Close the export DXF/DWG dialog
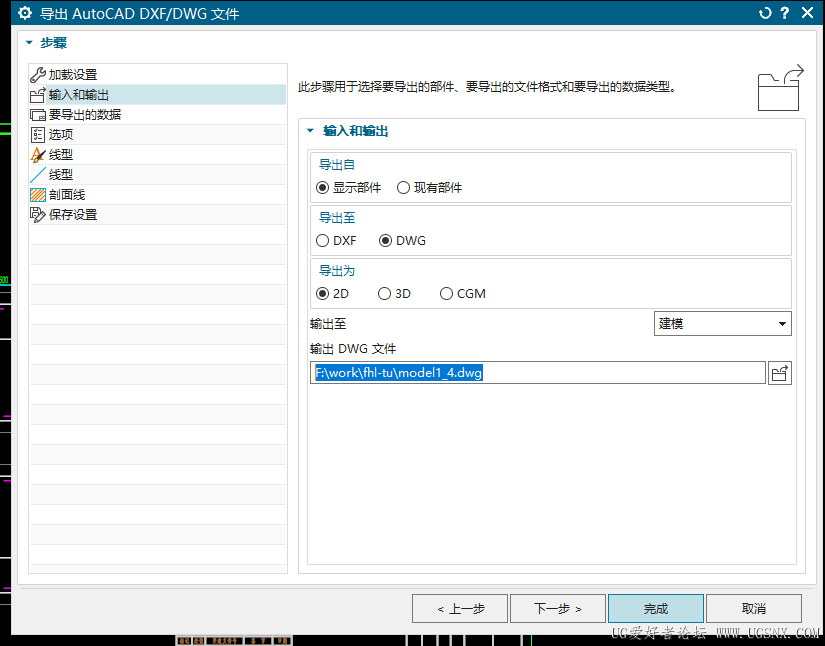 tap(807, 13)
